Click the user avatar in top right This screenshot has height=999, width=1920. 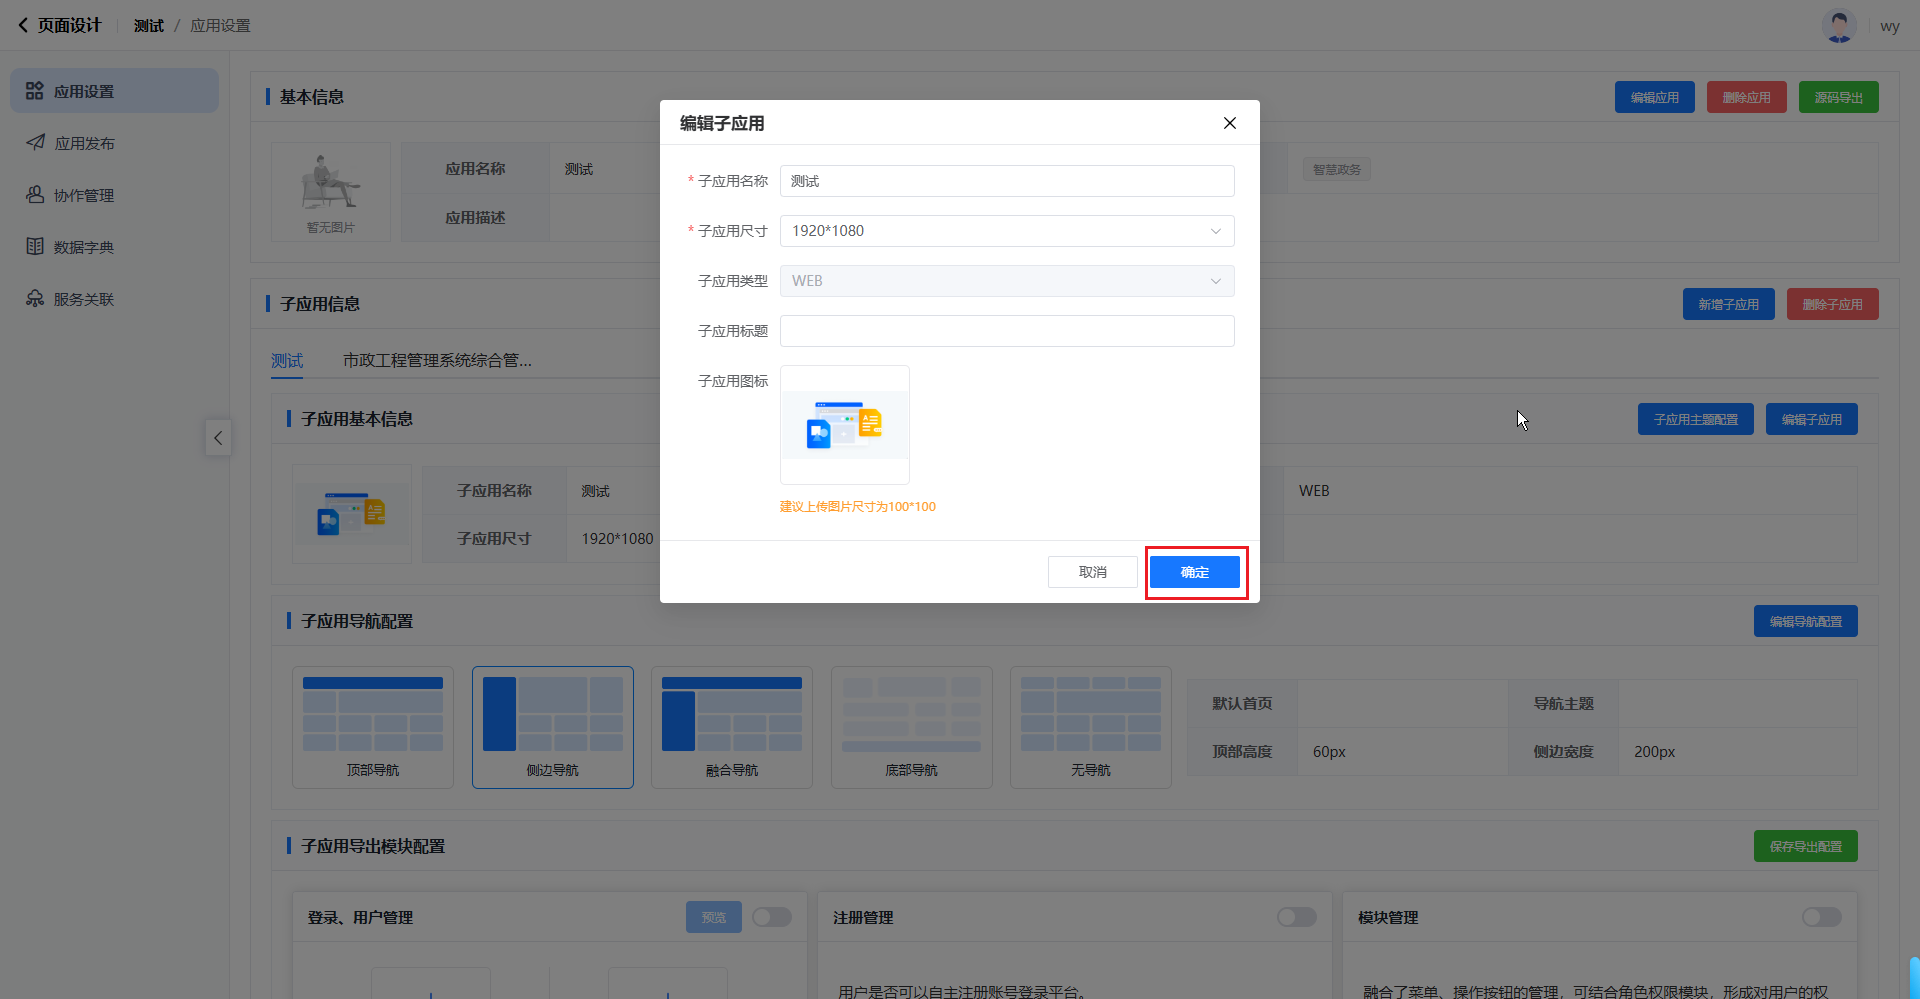tap(1839, 26)
